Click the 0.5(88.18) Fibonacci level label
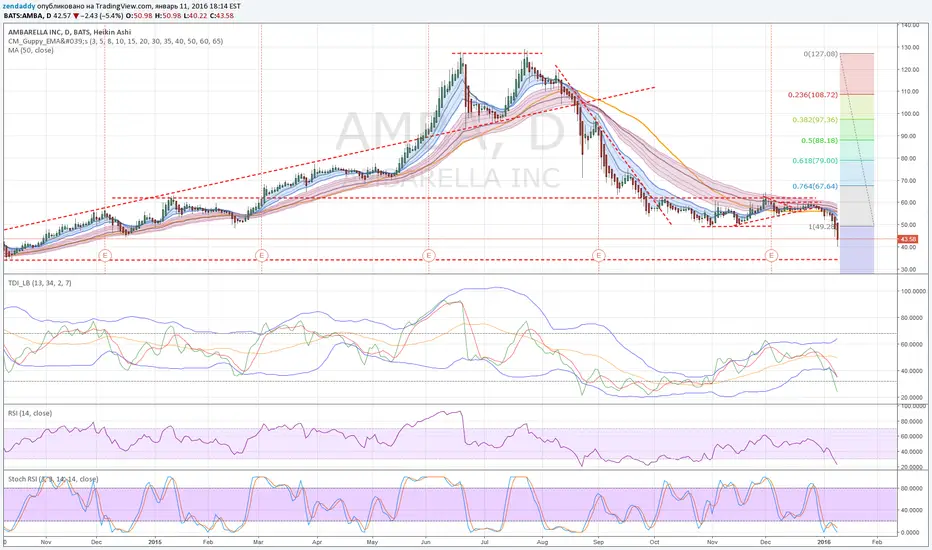Screen dimensions: 932x550 click(820, 140)
